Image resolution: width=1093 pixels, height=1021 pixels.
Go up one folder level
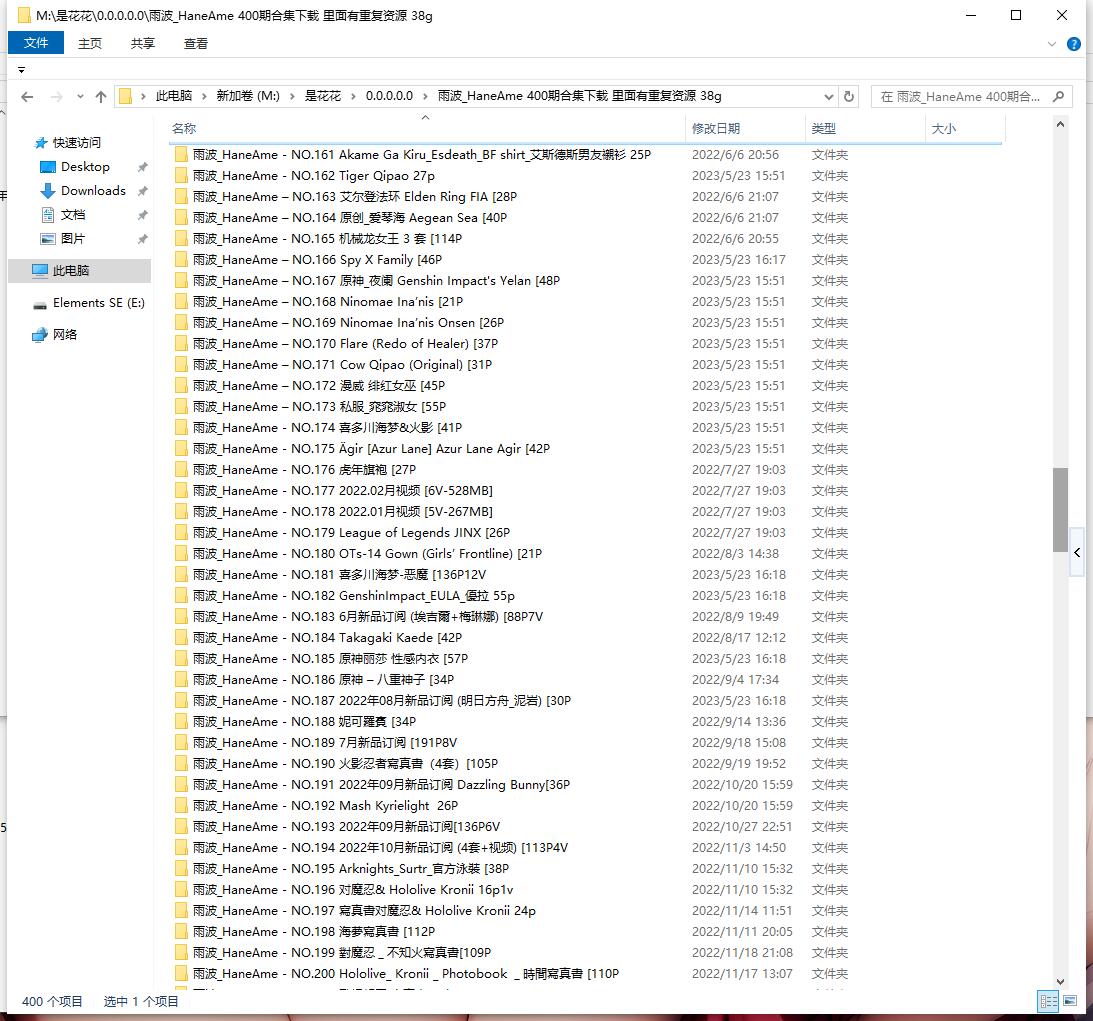coord(101,97)
